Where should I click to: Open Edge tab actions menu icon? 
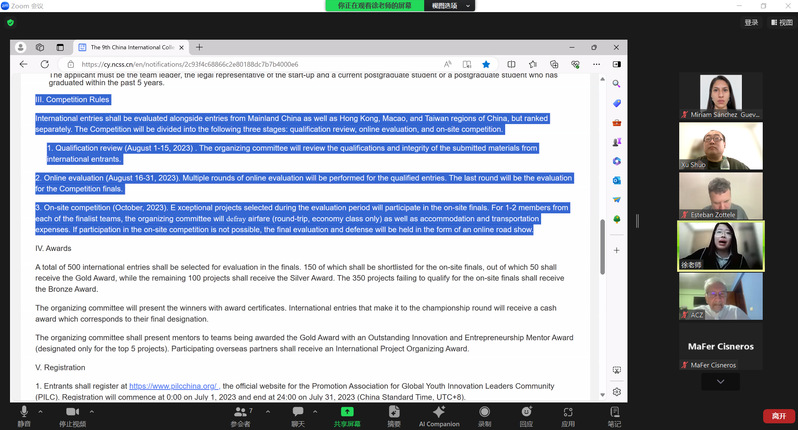click(60, 47)
